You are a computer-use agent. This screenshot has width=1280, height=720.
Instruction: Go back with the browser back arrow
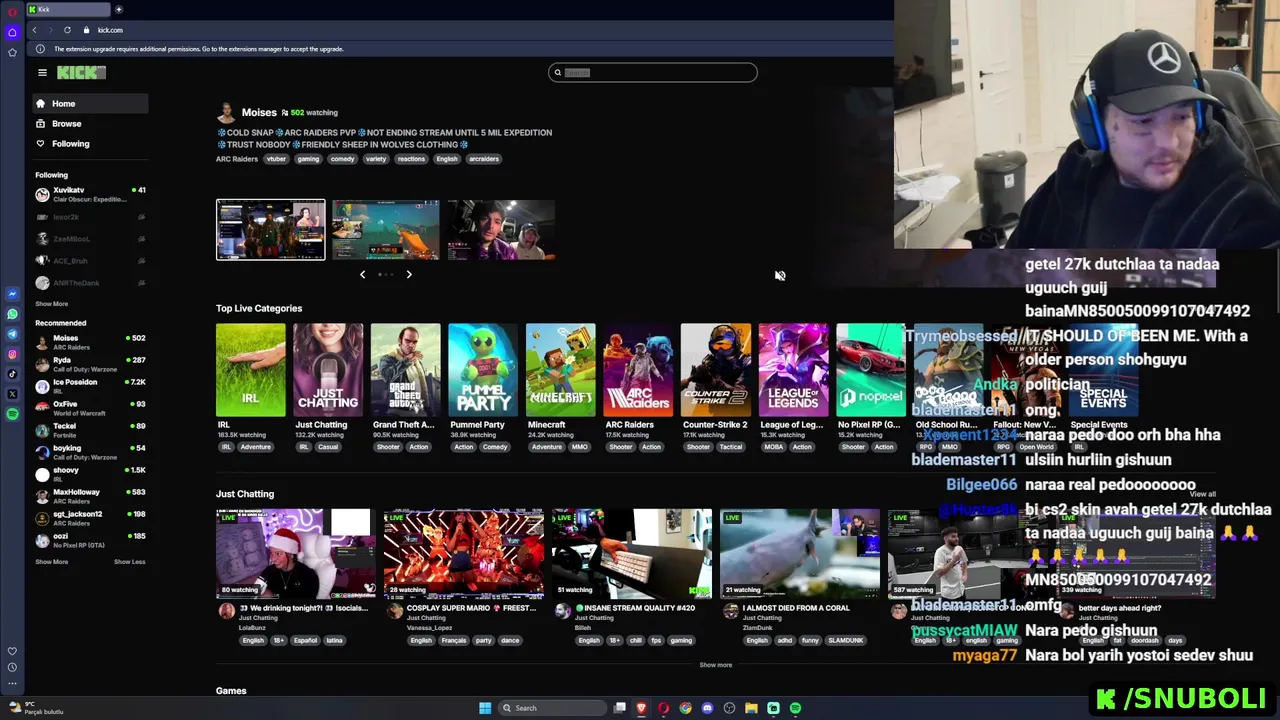pos(34,30)
